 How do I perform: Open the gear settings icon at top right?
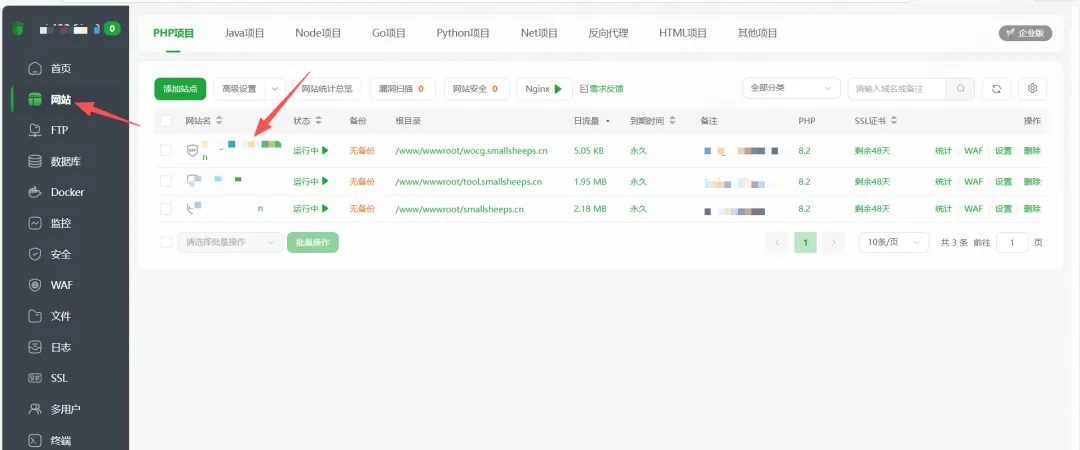click(1032, 89)
